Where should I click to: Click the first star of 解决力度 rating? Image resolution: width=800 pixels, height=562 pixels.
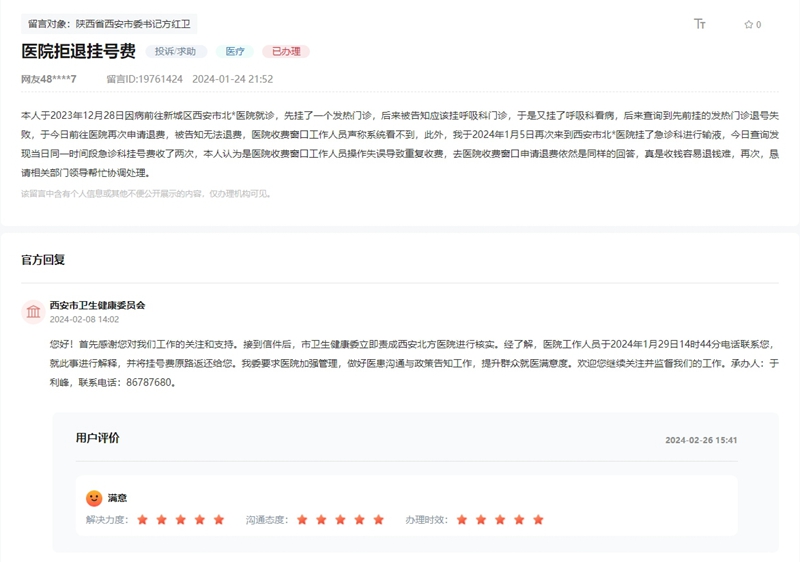142,520
